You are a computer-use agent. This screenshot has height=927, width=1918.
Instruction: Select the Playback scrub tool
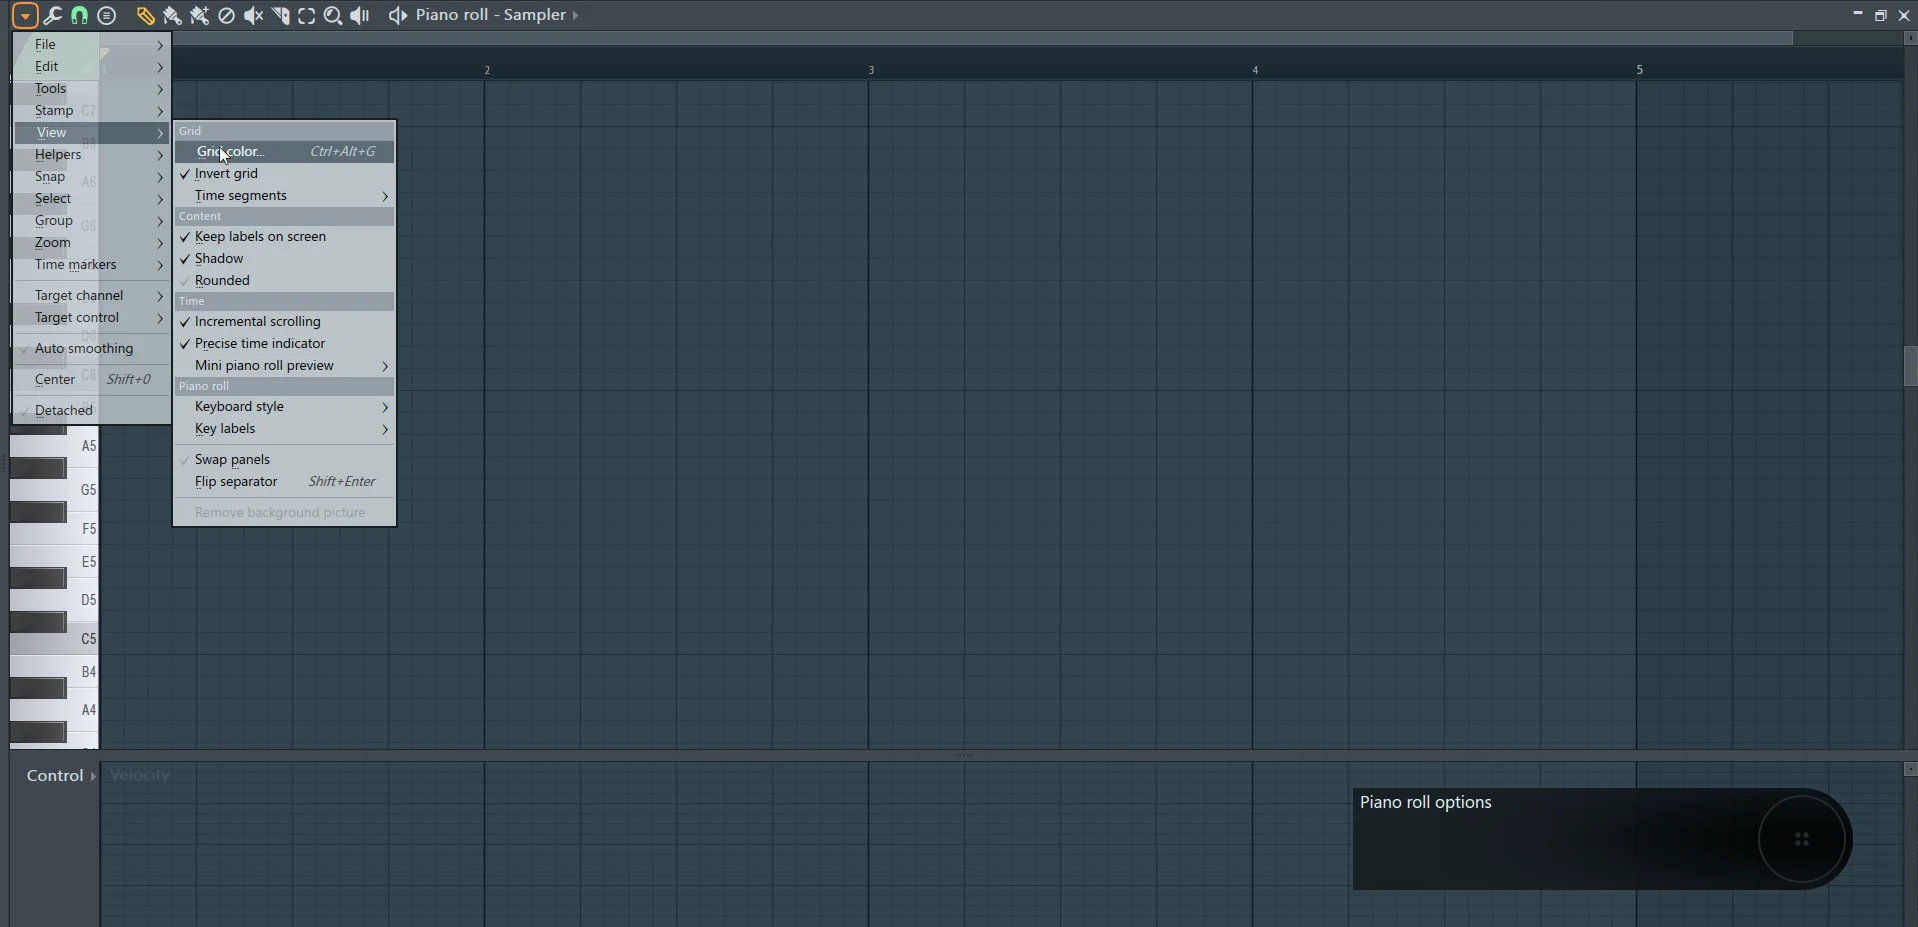pos(360,15)
